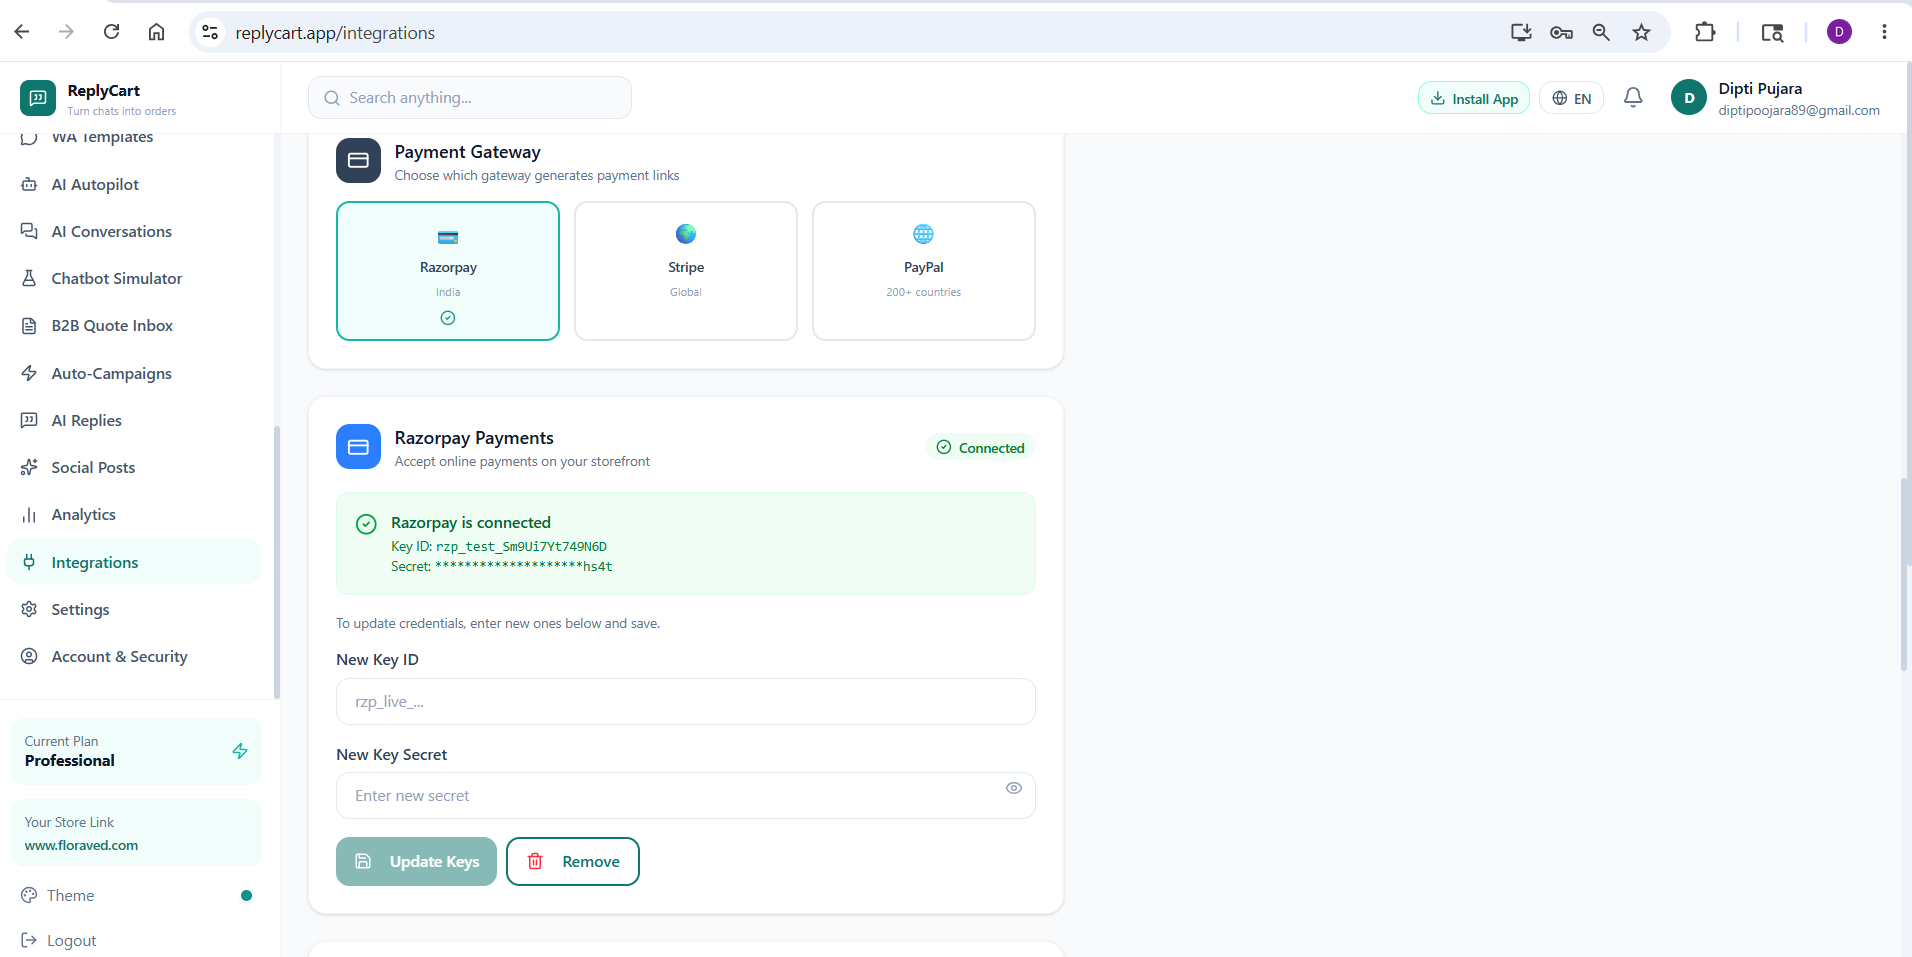
Task: Click the Chrome side panel search icon
Action: [x=1772, y=32]
